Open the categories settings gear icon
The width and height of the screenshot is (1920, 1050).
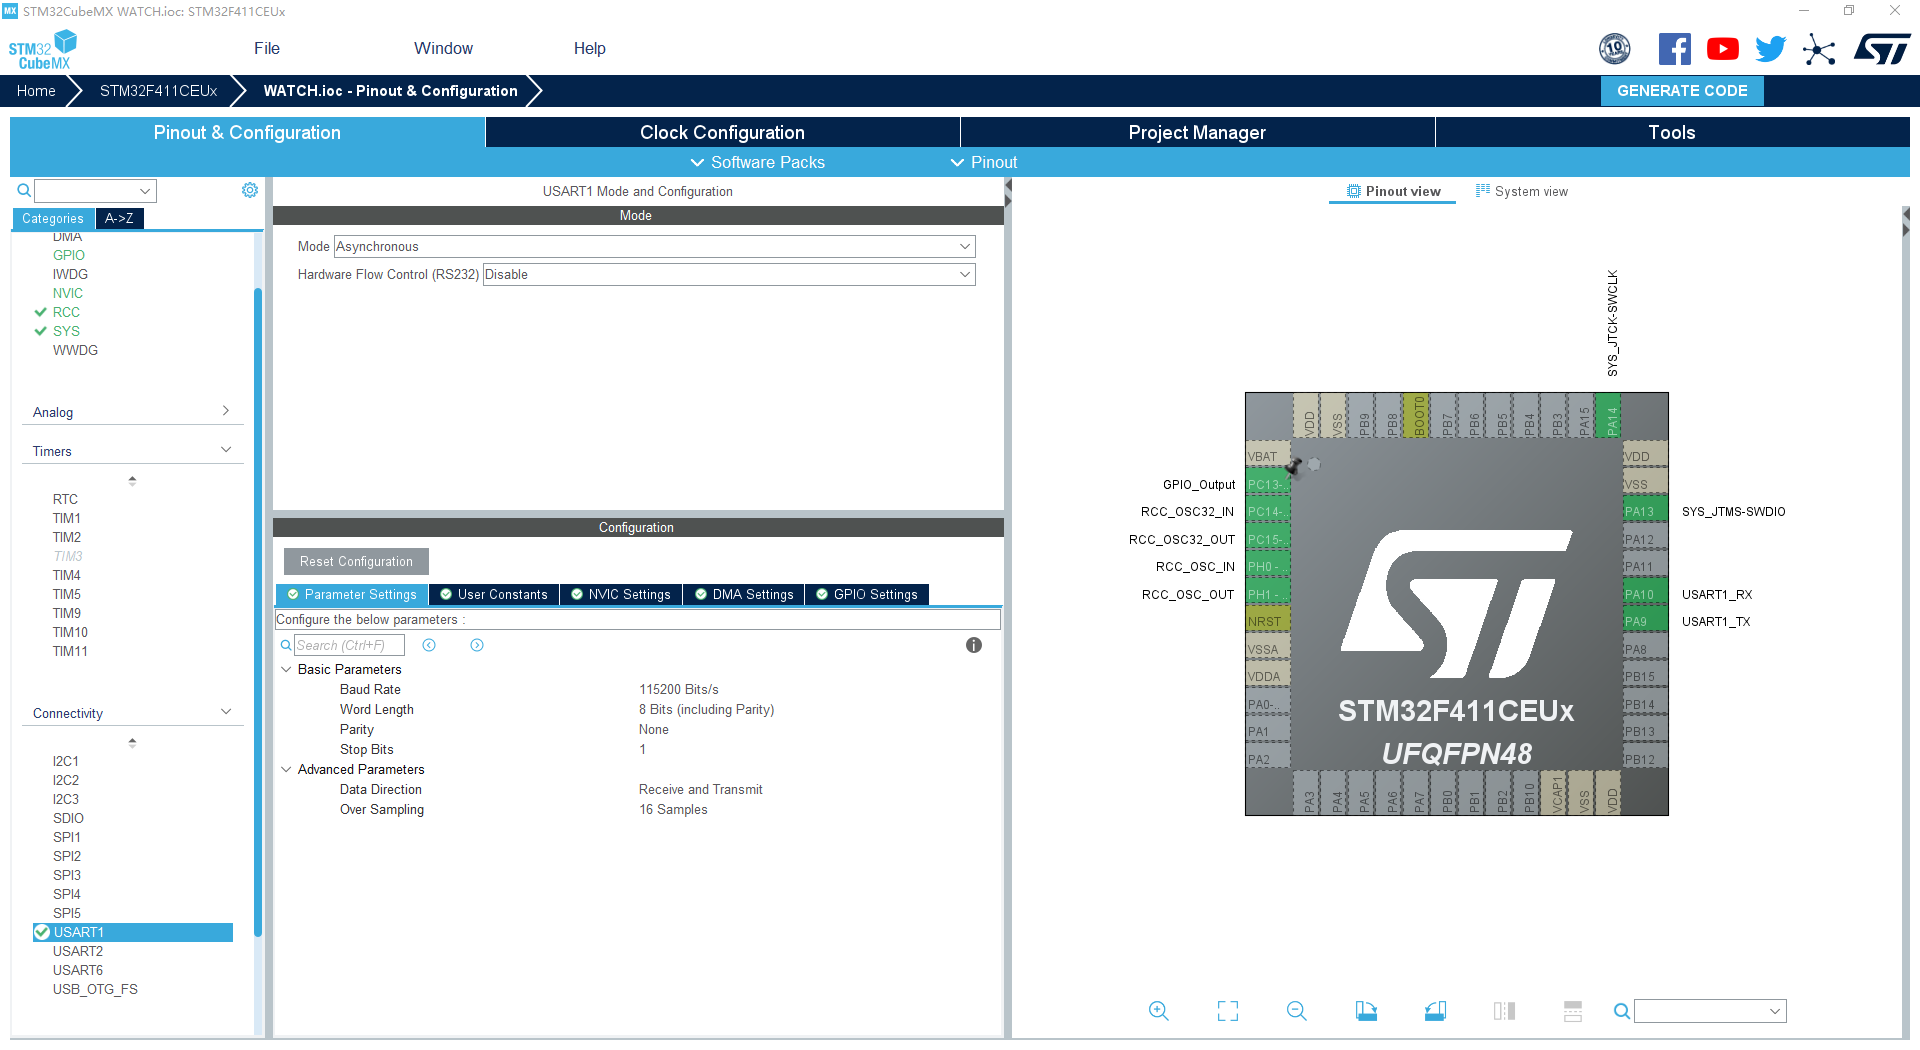coord(250,190)
